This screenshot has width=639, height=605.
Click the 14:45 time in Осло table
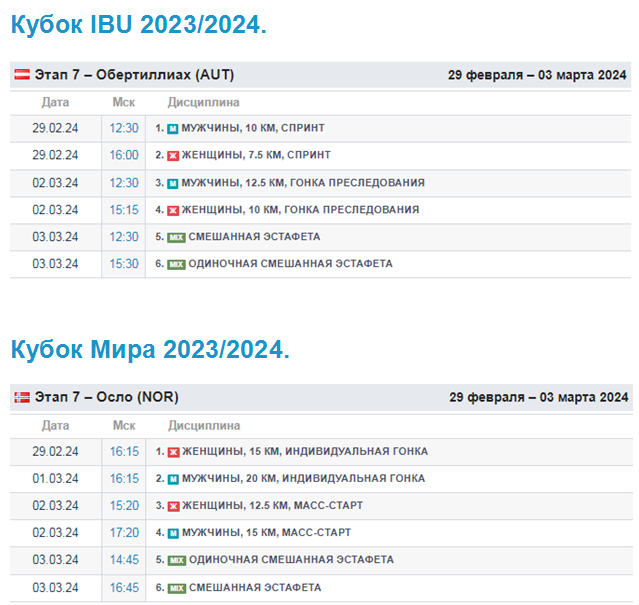(124, 560)
